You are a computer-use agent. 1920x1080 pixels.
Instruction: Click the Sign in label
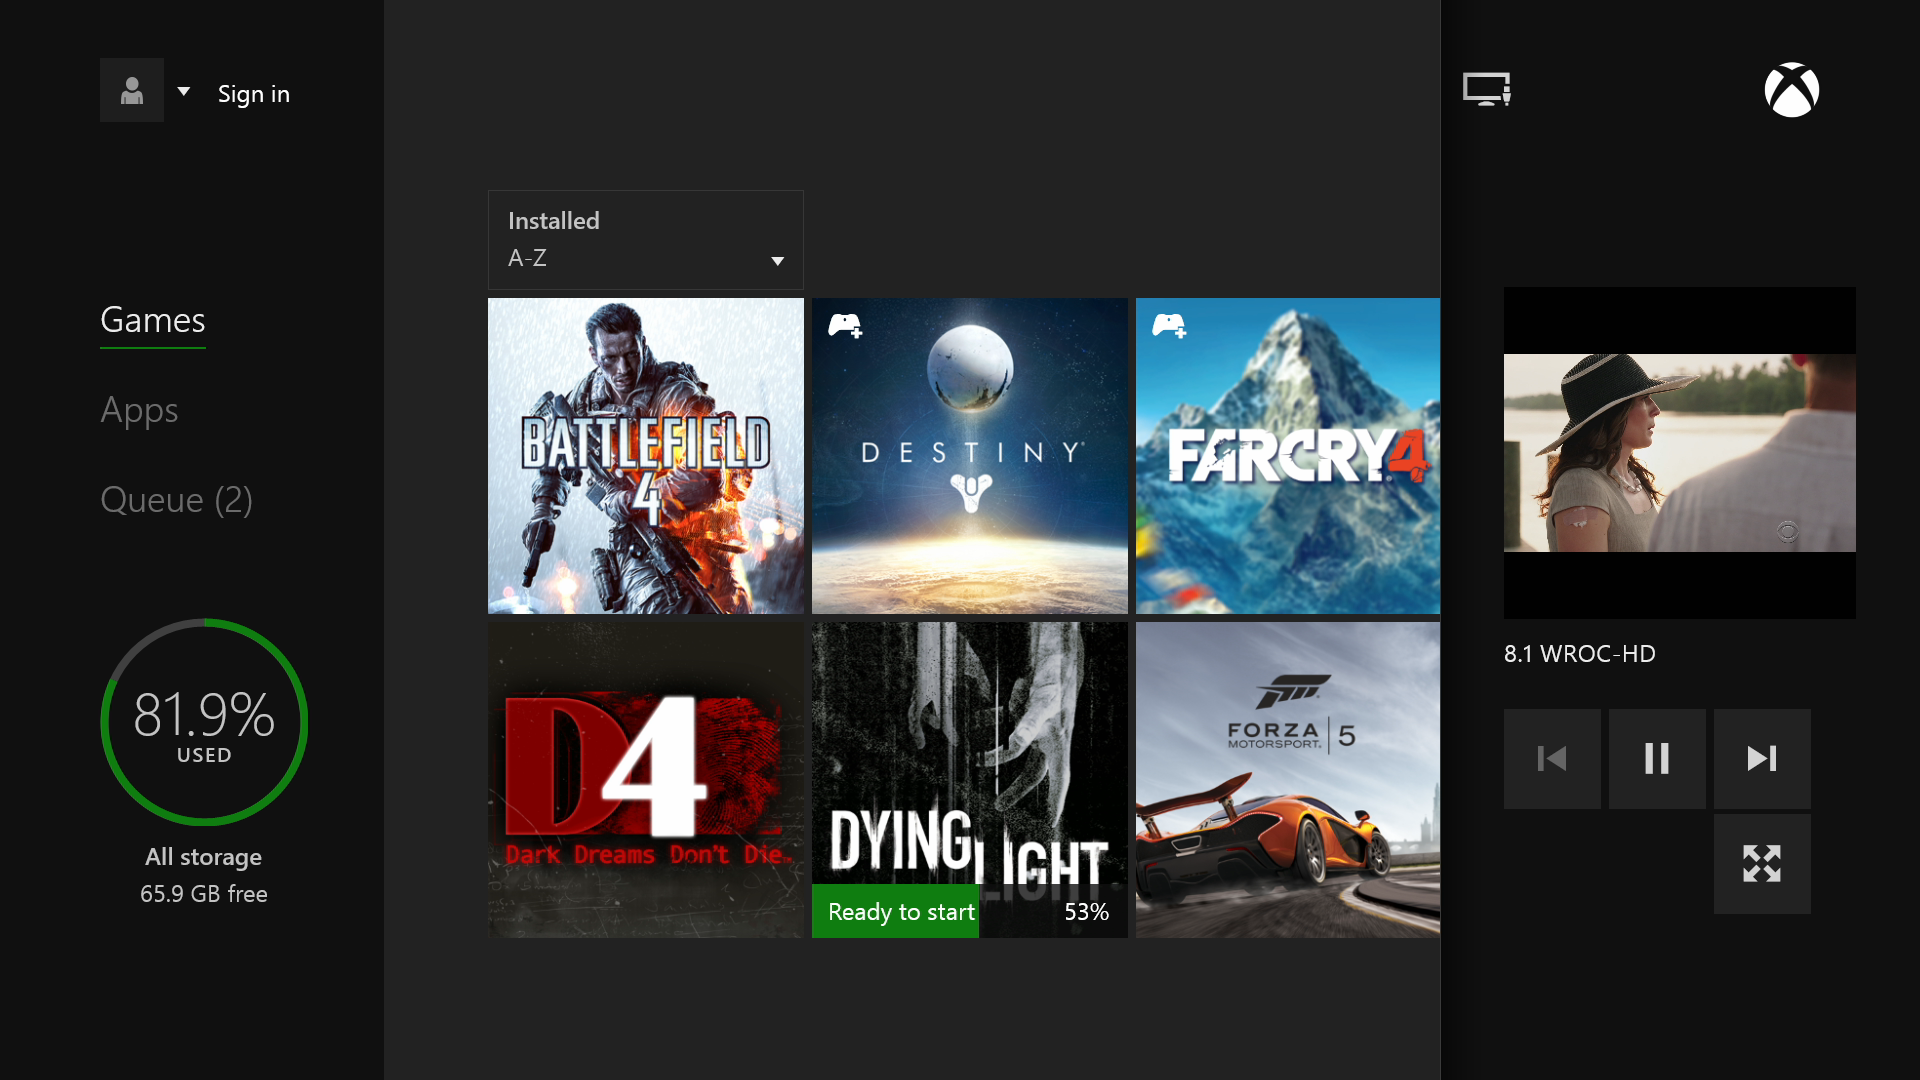[253, 93]
